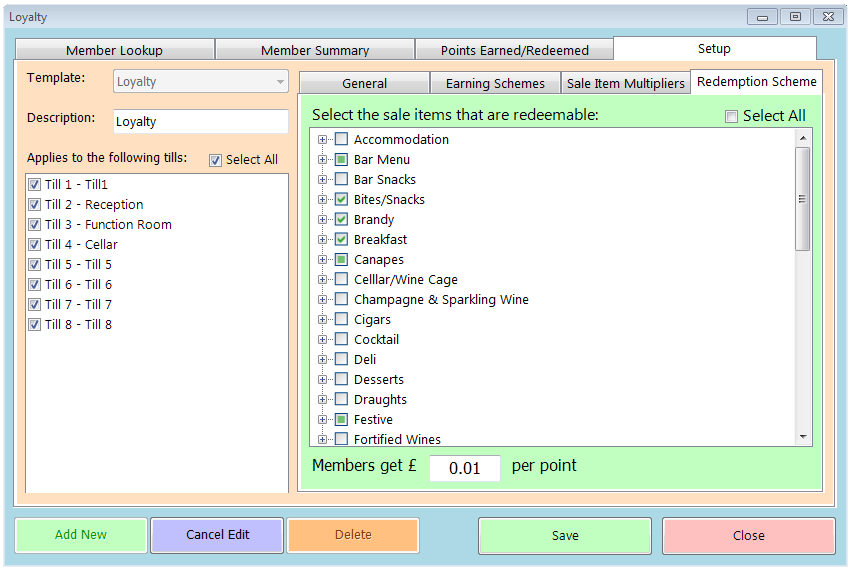The image size is (853, 570).
Task: Open Sale Item Multipliers tab
Action: (626, 83)
